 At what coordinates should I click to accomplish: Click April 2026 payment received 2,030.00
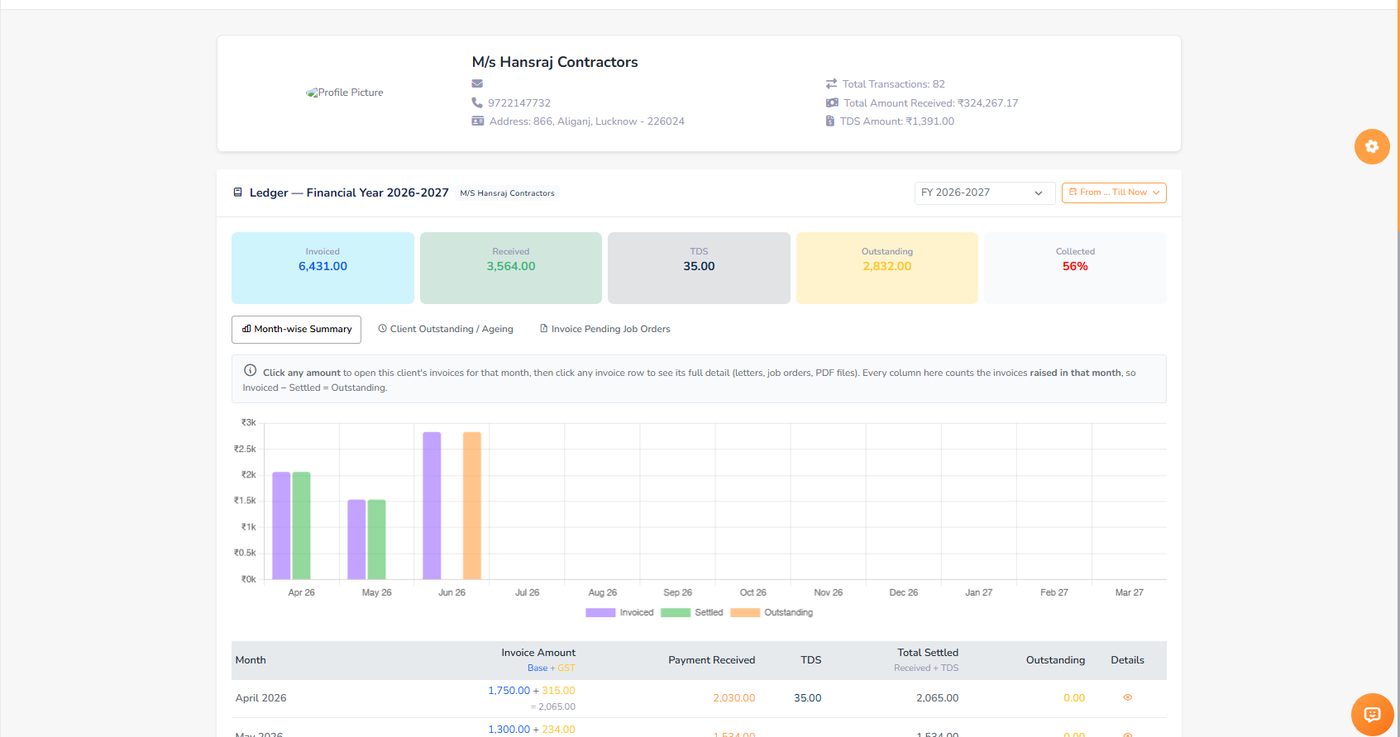coord(734,698)
